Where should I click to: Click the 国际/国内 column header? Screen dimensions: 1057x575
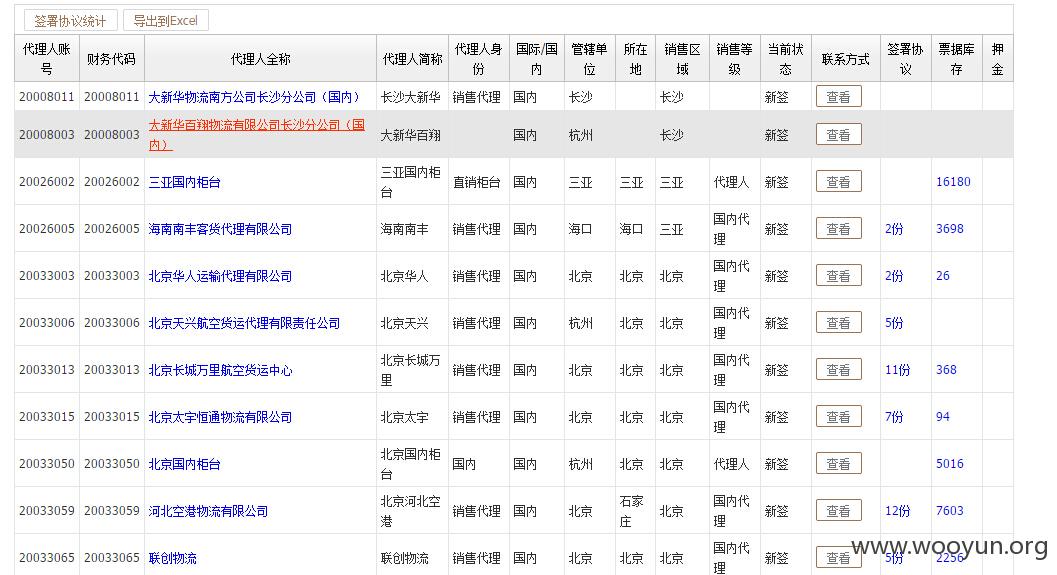point(537,59)
